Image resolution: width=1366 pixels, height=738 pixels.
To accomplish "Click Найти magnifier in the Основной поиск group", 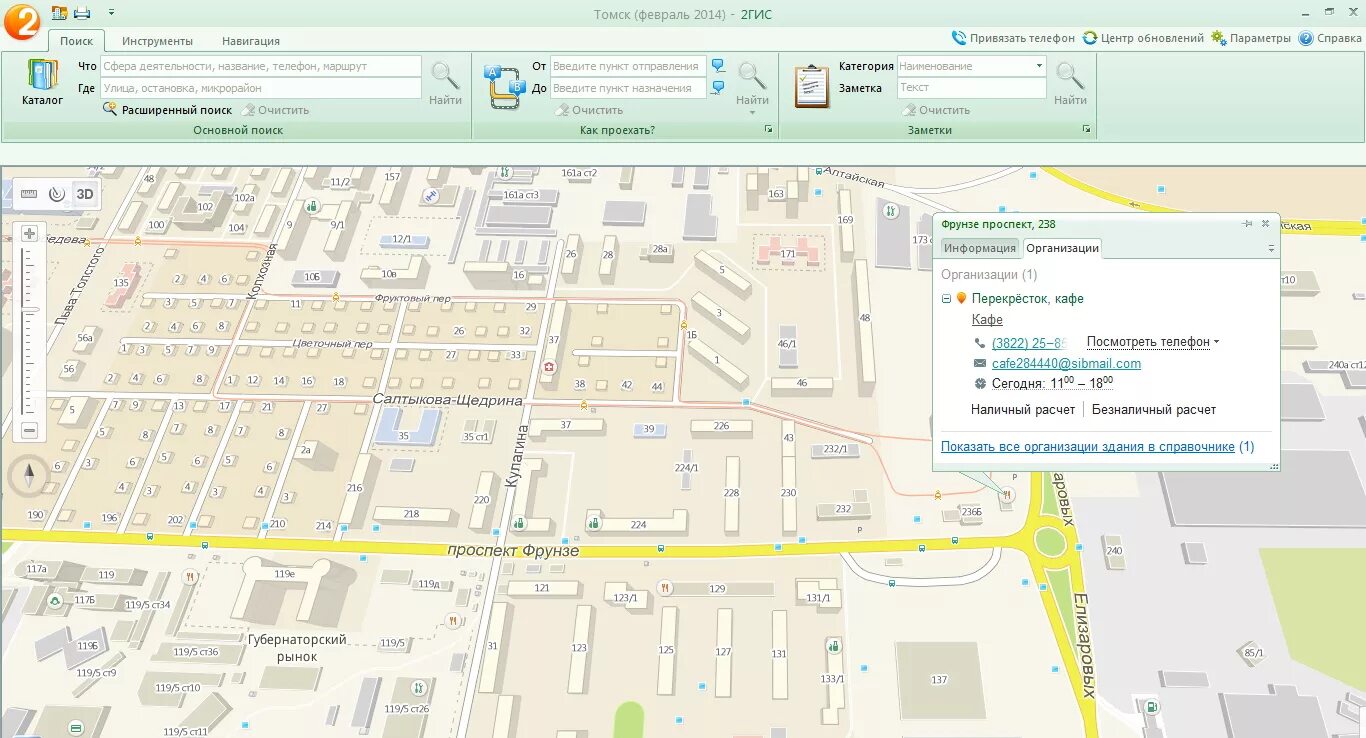I will 446,83.
